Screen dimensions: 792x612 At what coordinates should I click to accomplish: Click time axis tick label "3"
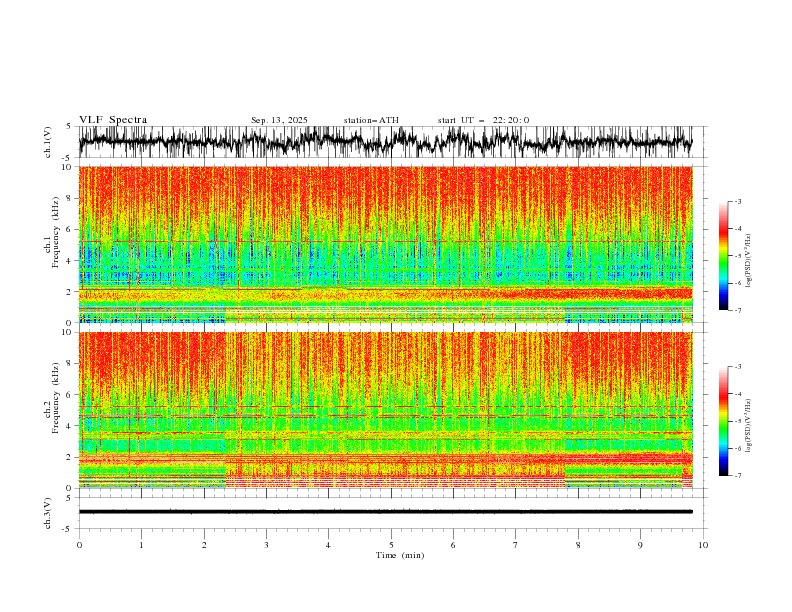(x=266, y=545)
